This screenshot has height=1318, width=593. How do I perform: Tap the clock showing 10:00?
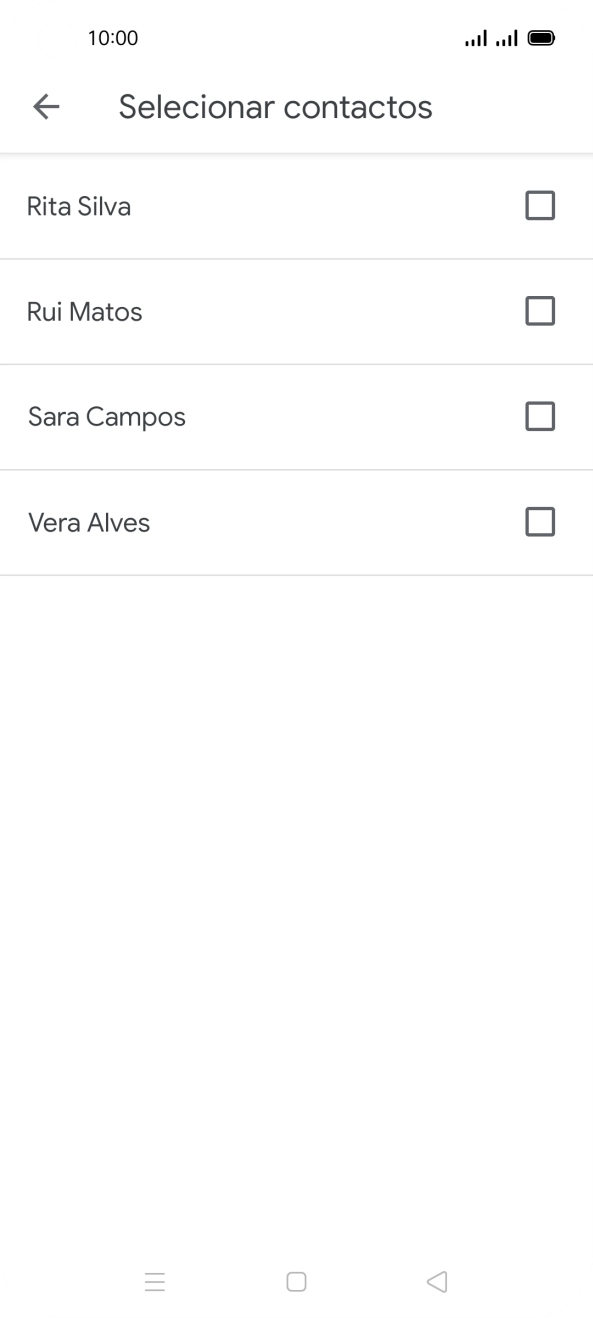(116, 38)
